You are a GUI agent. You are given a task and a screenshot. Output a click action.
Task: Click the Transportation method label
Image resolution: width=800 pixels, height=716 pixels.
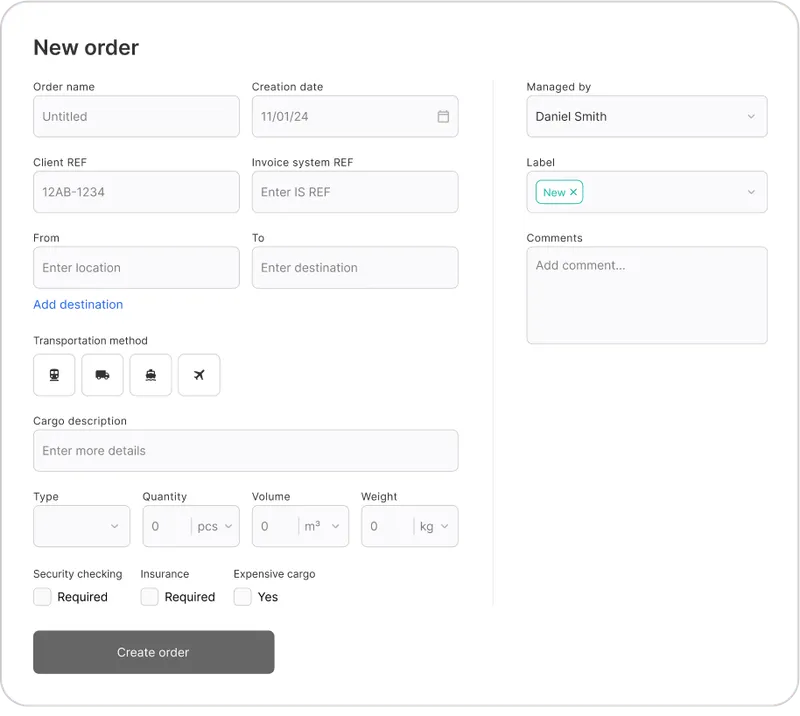pos(90,340)
